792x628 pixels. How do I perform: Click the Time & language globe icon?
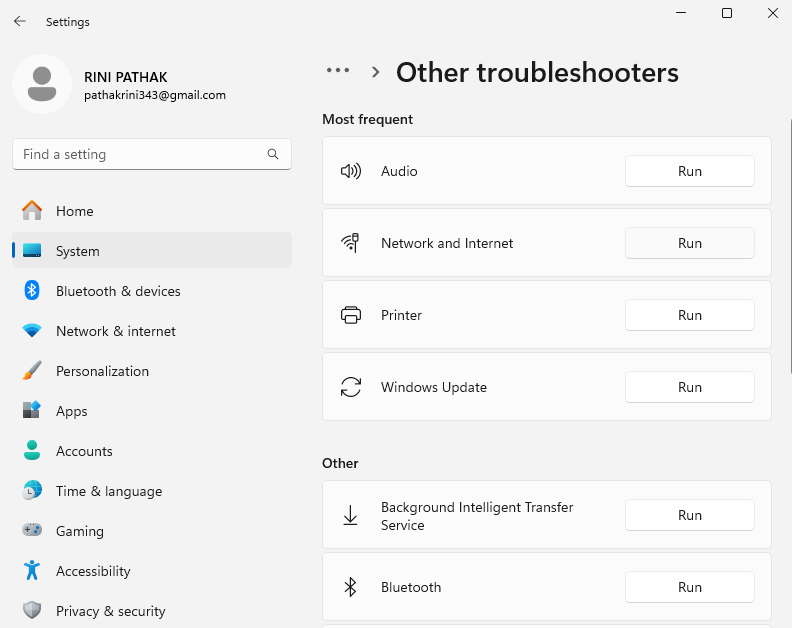coord(32,491)
